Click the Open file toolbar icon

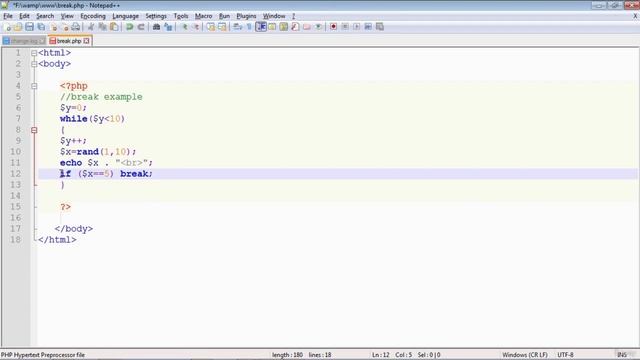[18, 27]
